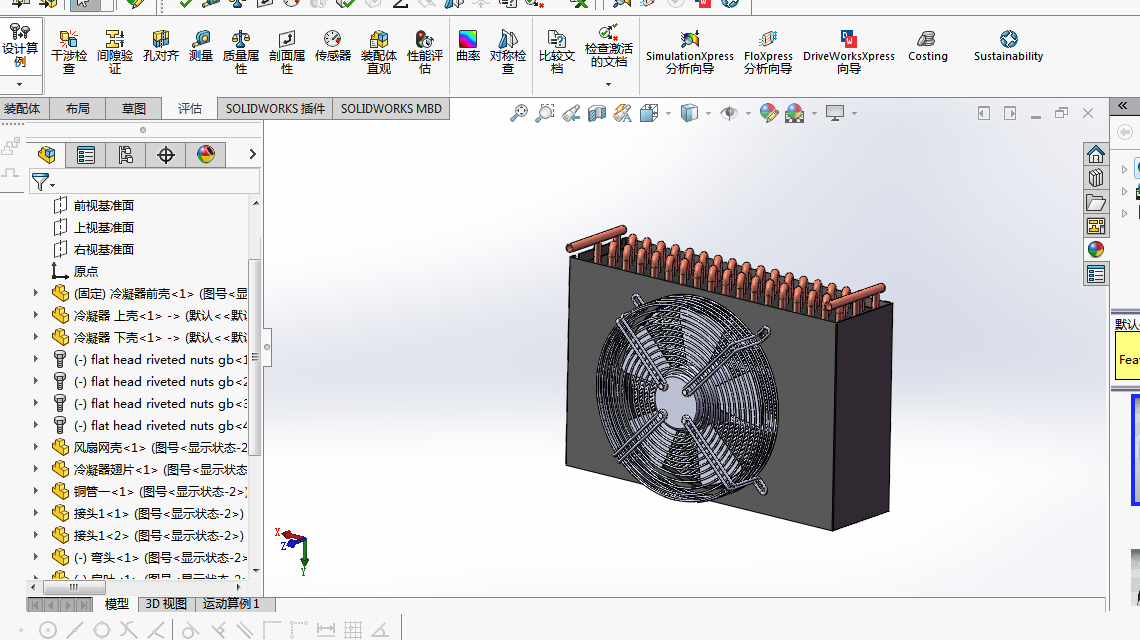
Task: Run 对称检查 symmetry check
Action: coord(507,52)
